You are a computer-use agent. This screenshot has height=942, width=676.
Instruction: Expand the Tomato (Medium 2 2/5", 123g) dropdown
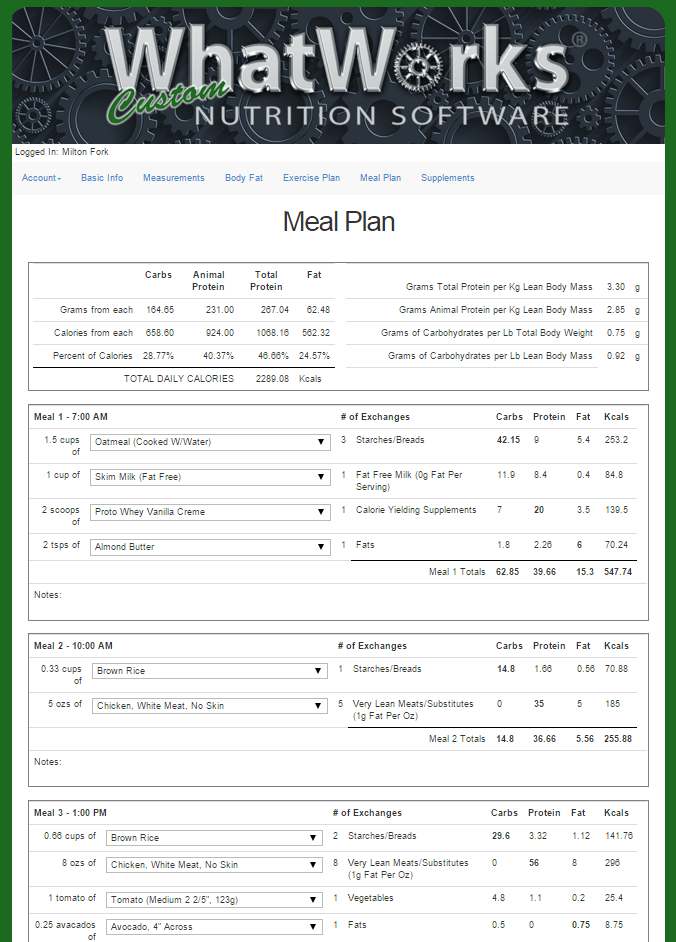point(215,900)
